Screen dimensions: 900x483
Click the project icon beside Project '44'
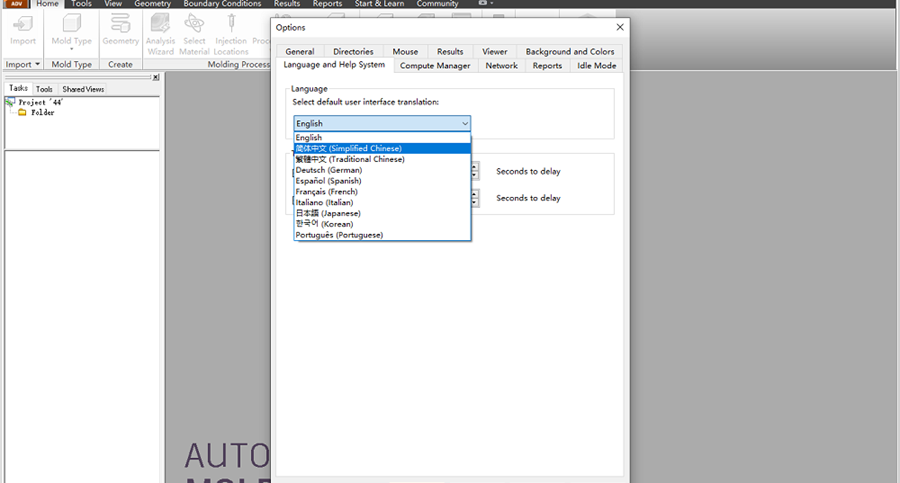(10, 102)
